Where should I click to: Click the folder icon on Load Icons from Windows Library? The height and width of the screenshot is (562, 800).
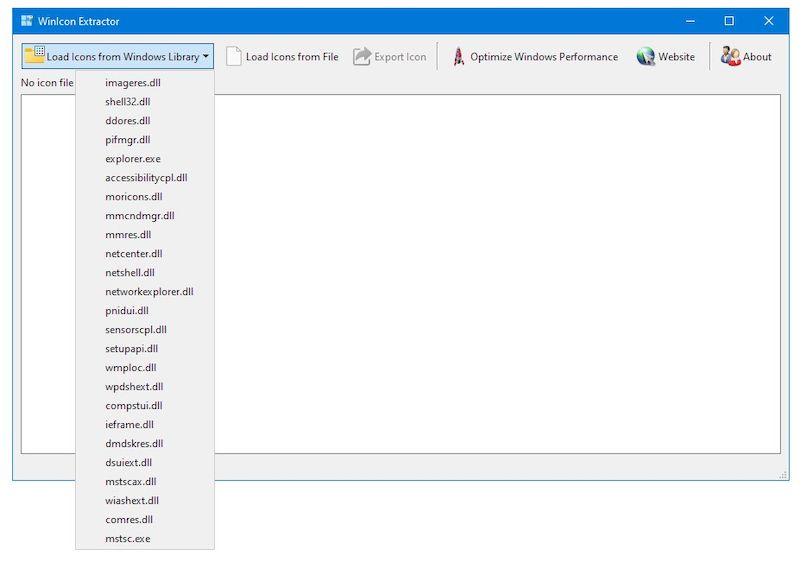pos(35,55)
